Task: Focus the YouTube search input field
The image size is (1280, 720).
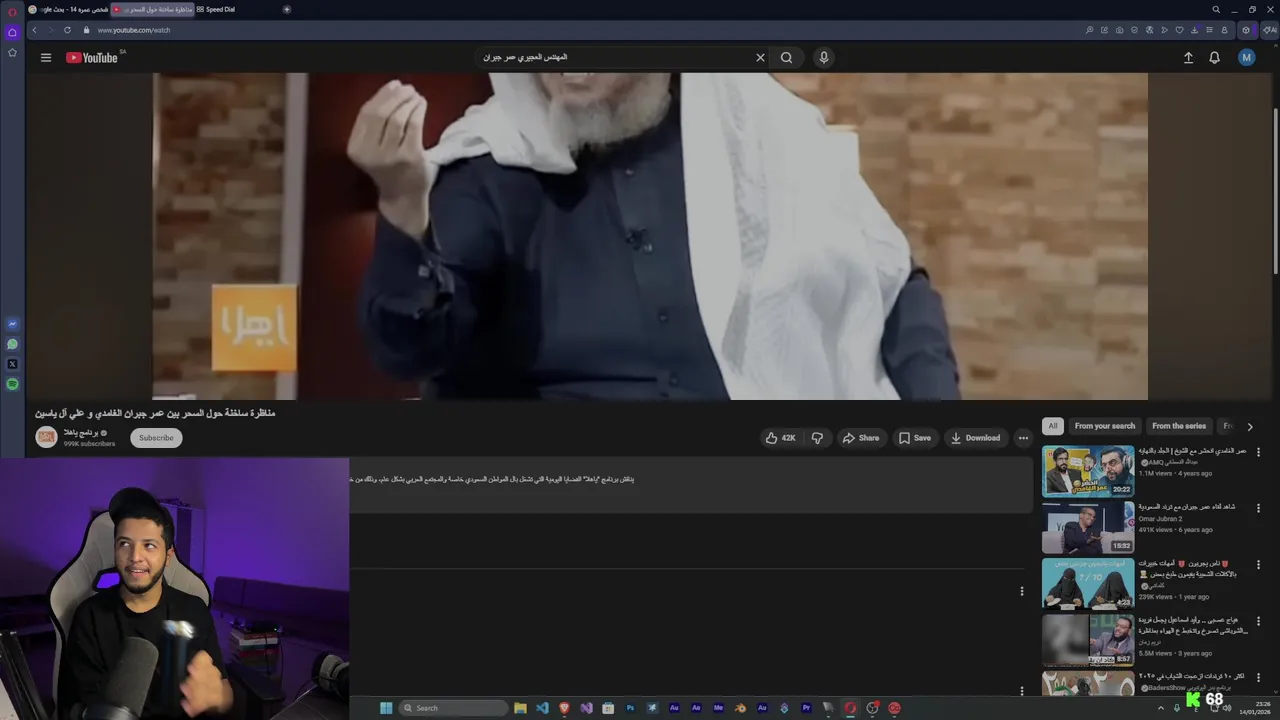Action: pyautogui.click(x=615, y=57)
